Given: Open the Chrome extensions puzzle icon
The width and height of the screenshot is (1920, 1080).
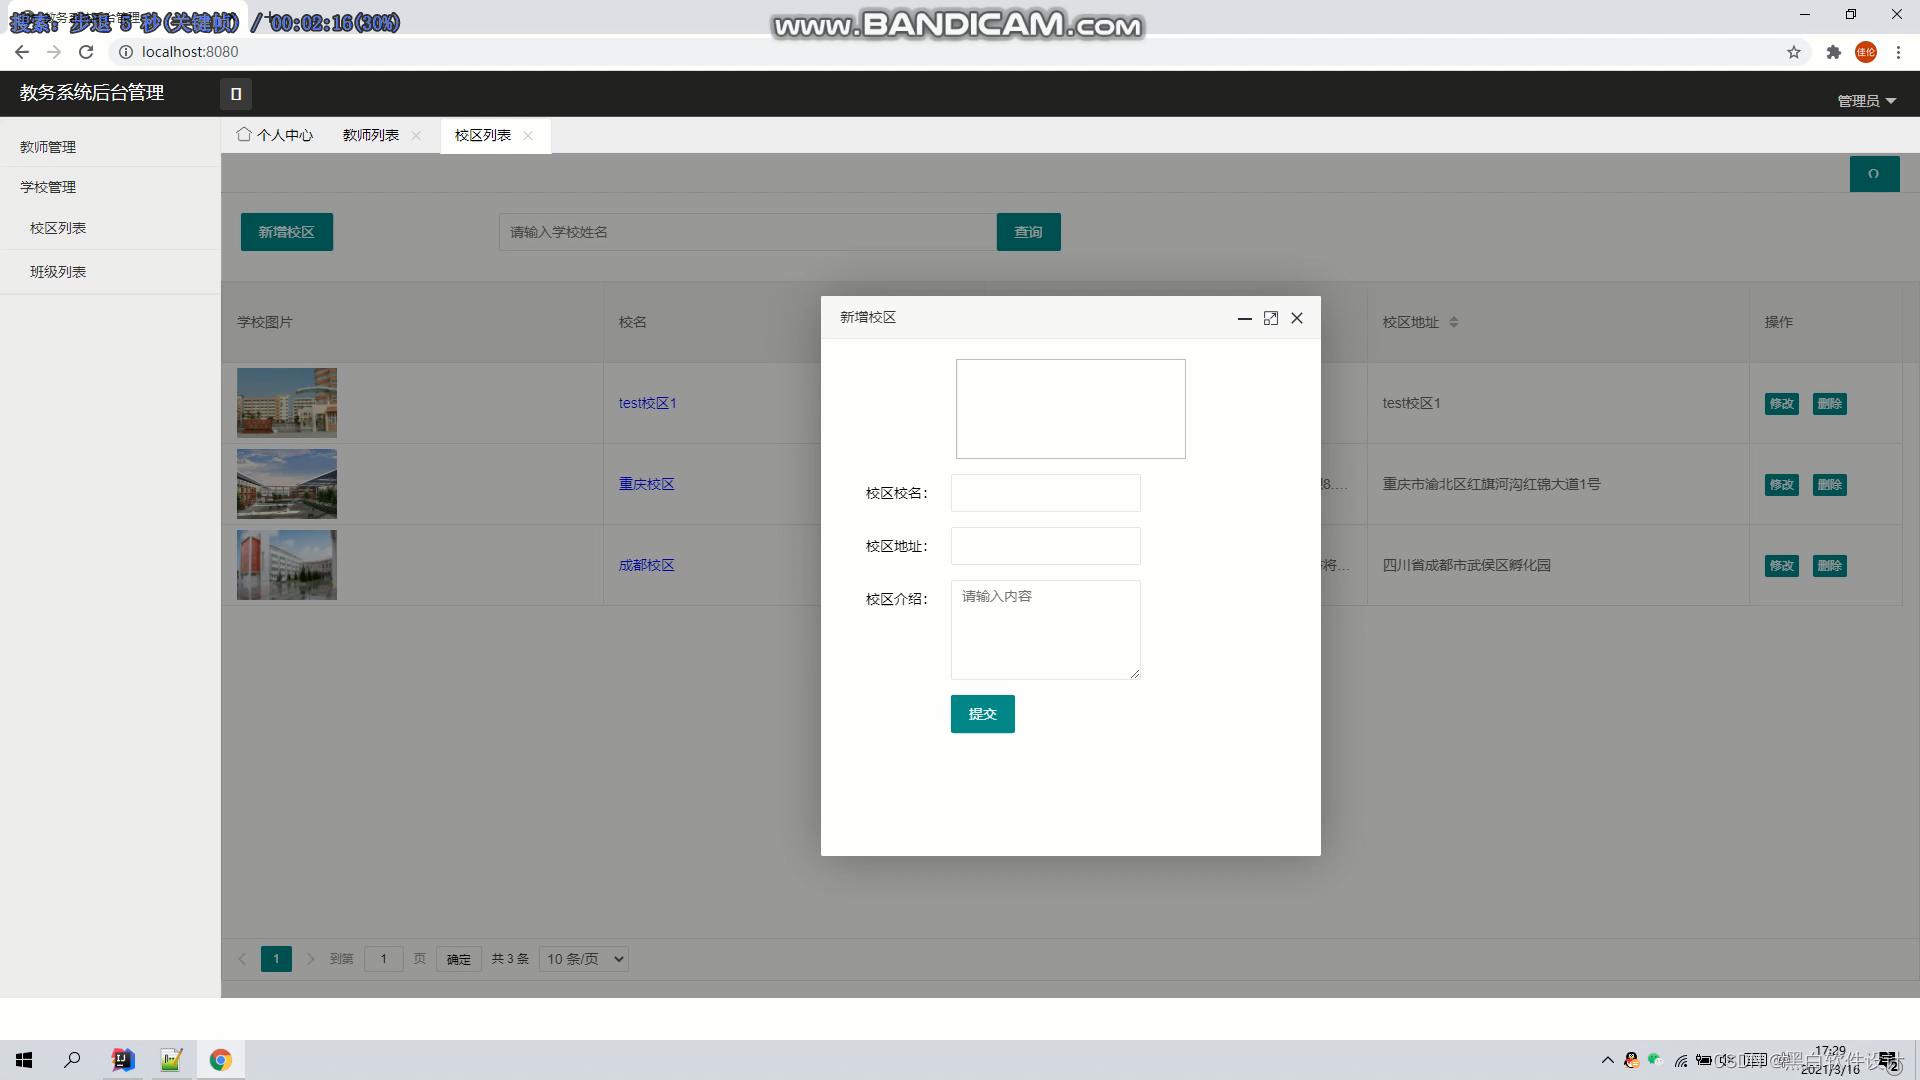Looking at the screenshot, I should pos(1833,52).
